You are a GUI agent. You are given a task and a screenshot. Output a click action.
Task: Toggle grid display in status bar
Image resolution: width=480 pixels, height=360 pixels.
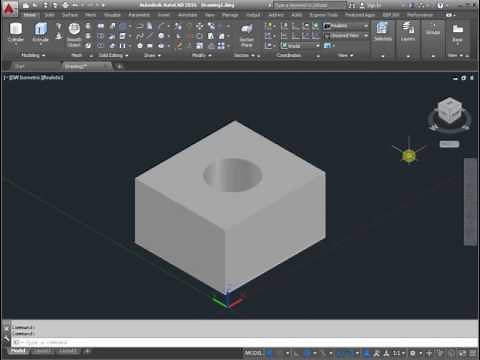pos(270,353)
